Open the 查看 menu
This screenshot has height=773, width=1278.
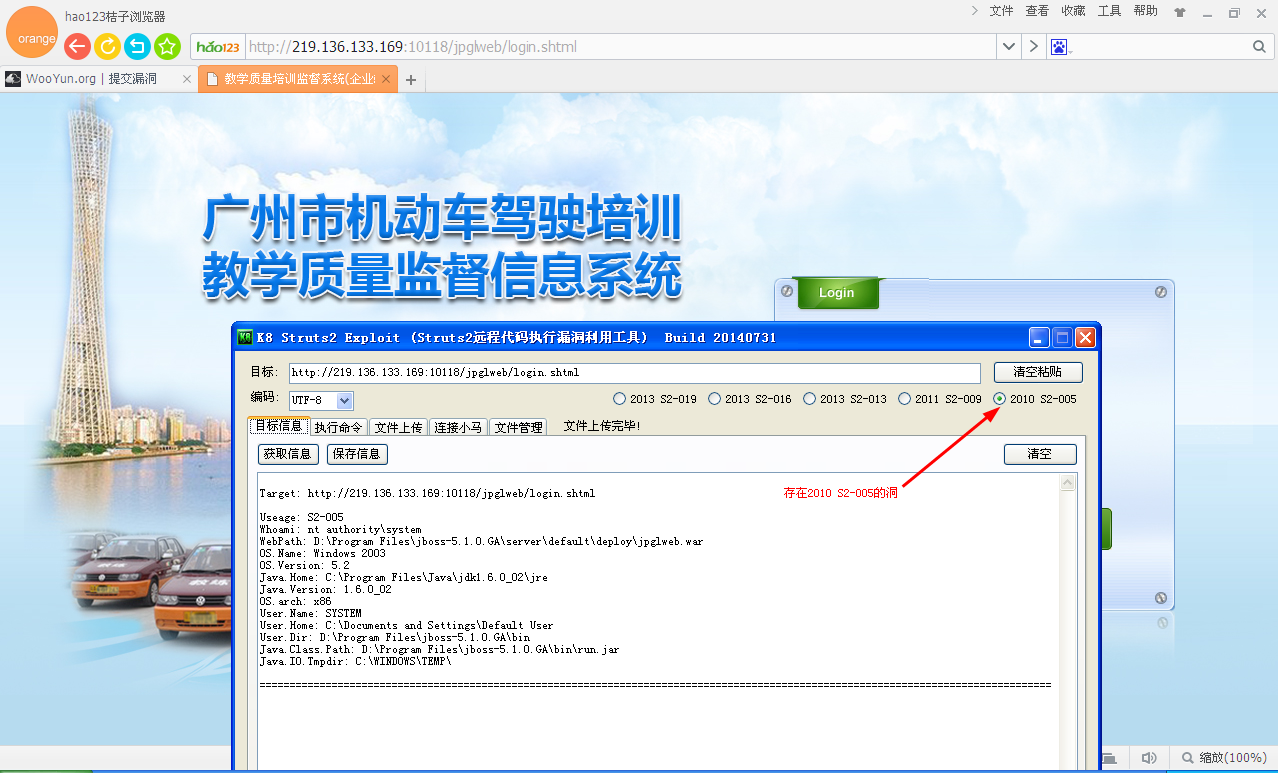[x=1037, y=11]
